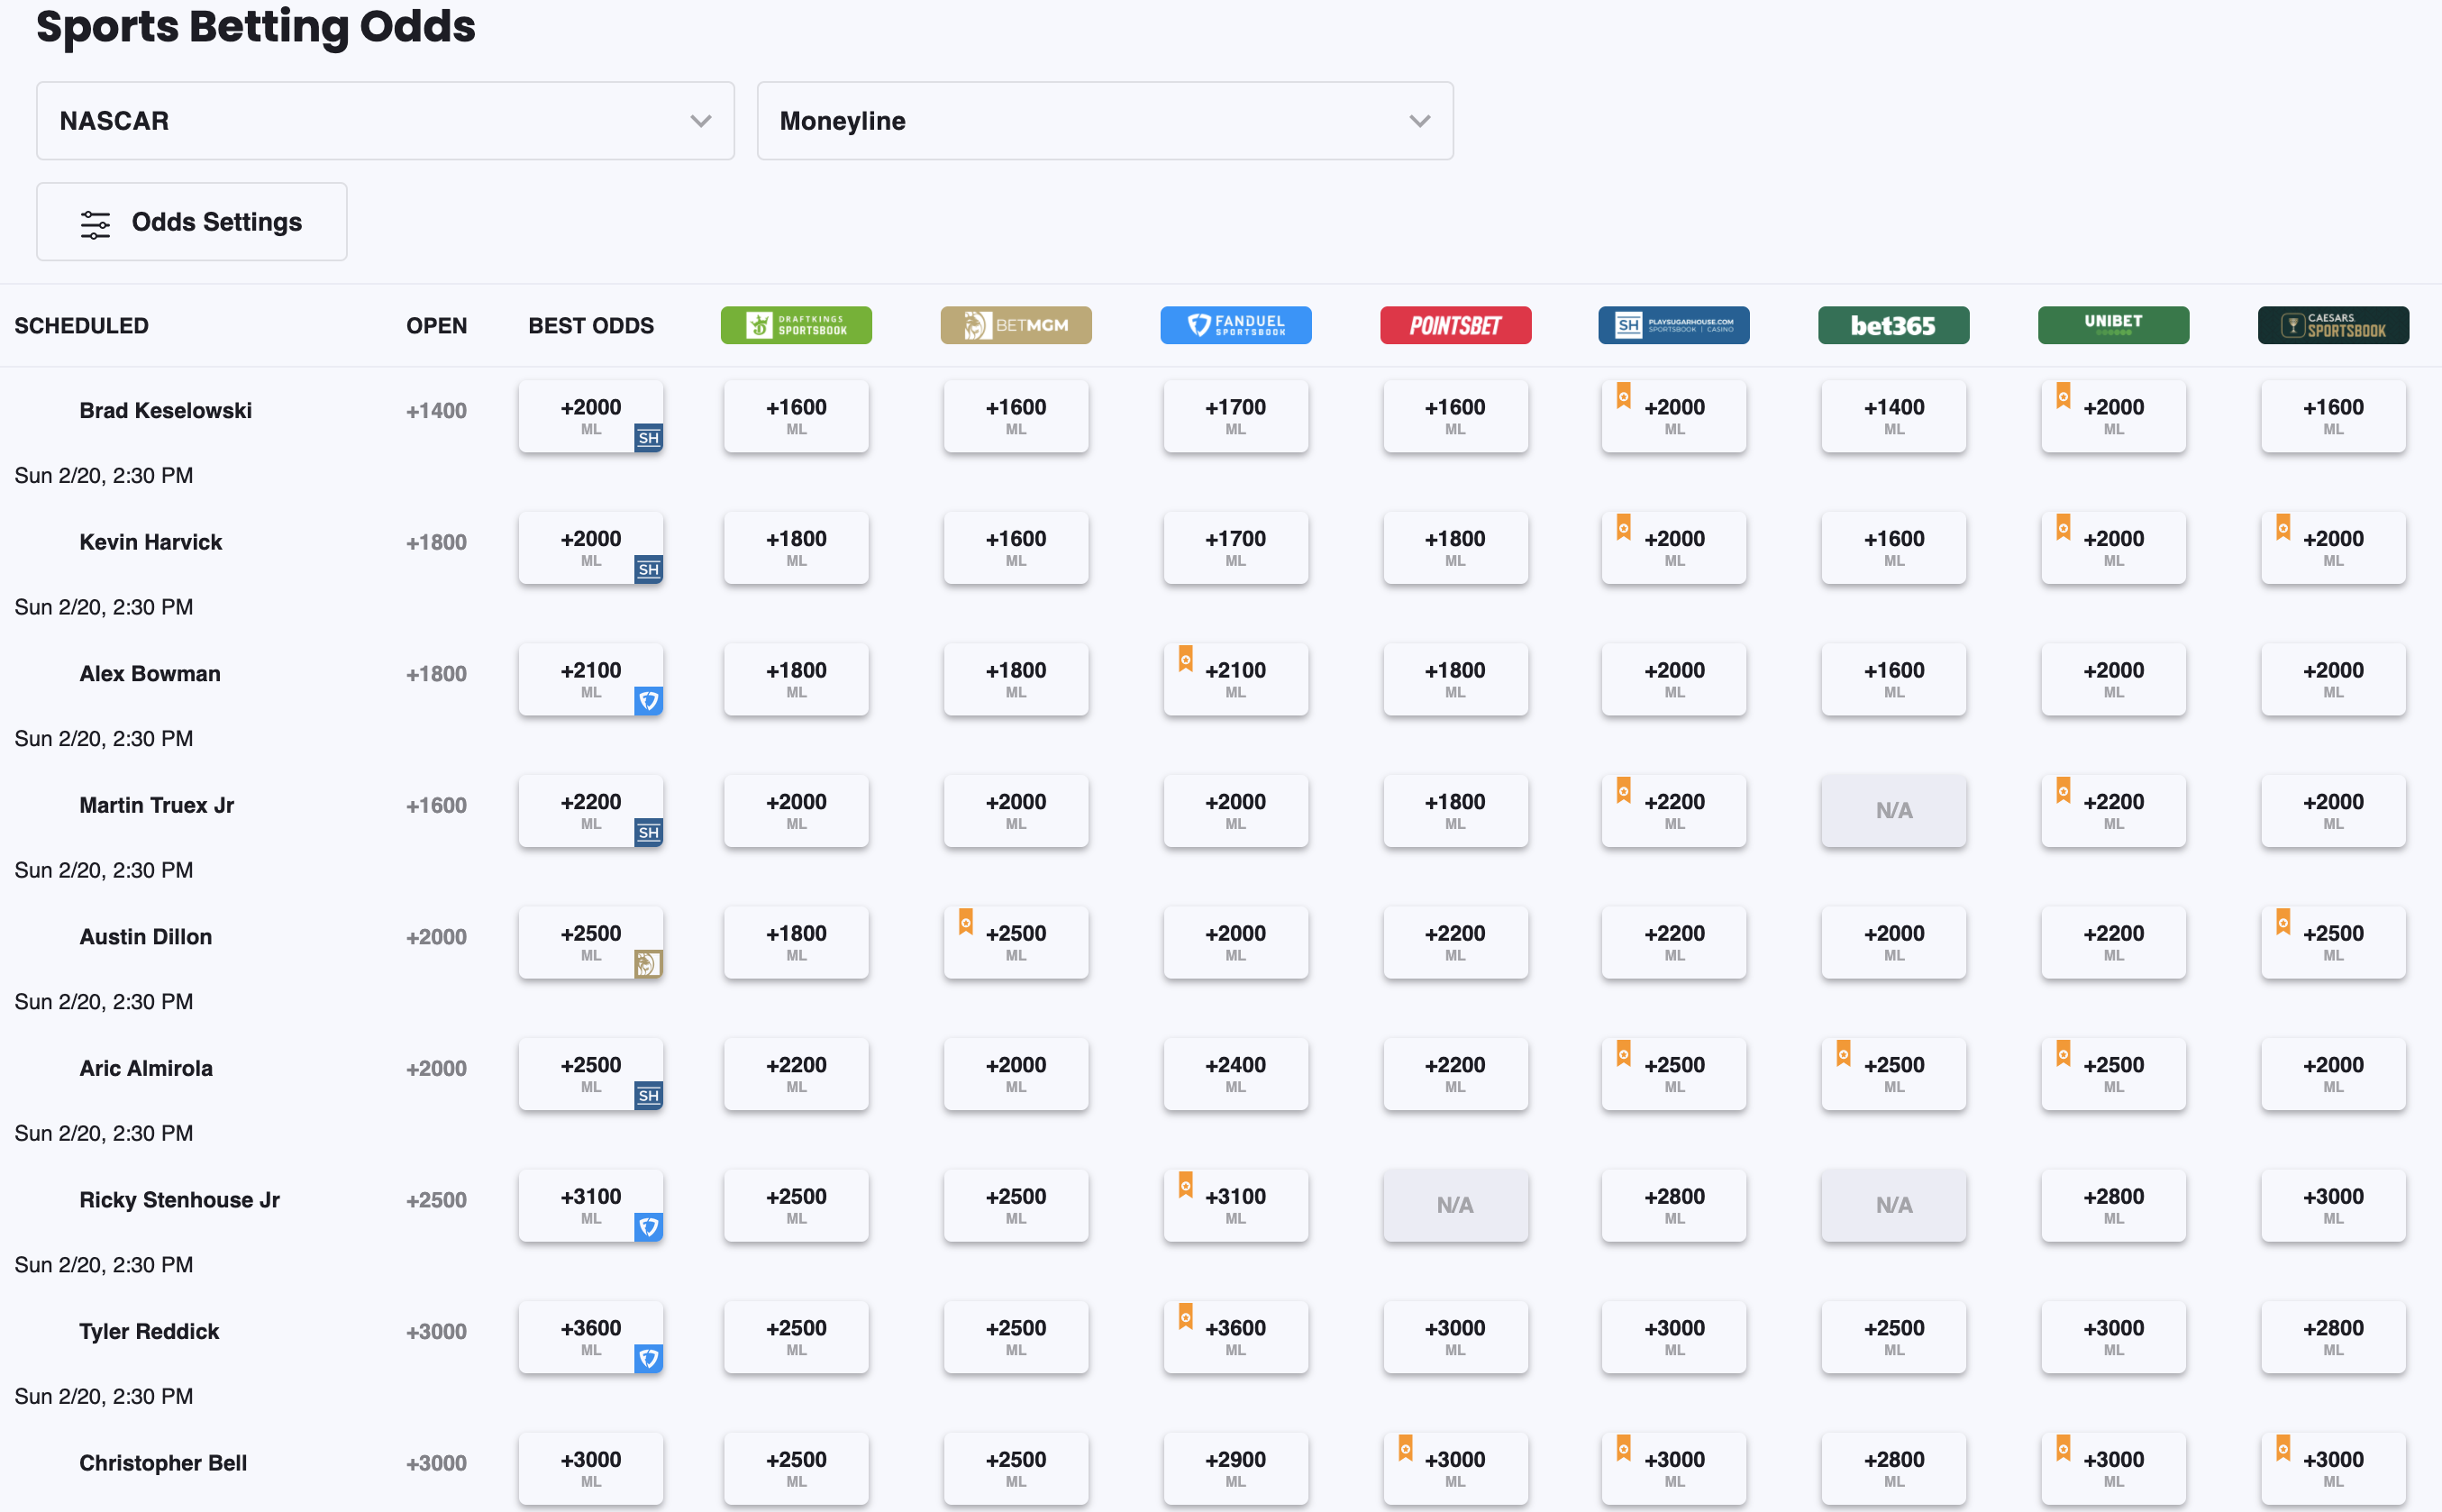This screenshot has width=2442, height=1512.
Task: Click the FanDuel Sportsbook logo header
Action: tap(1235, 325)
